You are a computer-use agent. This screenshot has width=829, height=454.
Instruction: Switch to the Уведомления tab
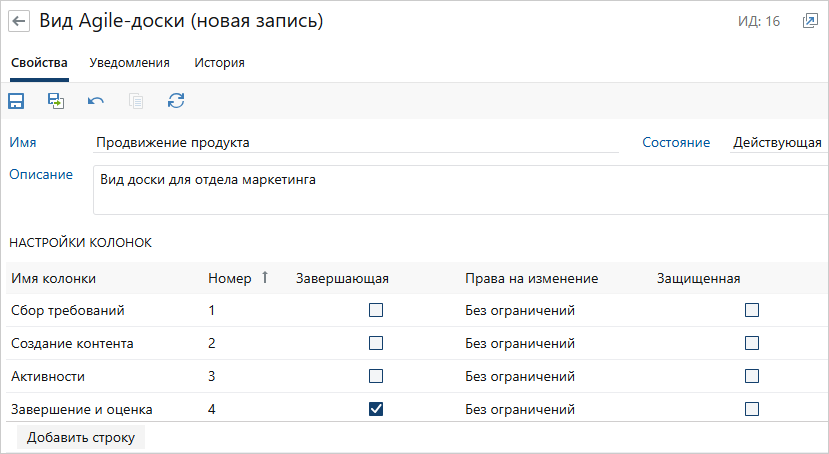129,62
